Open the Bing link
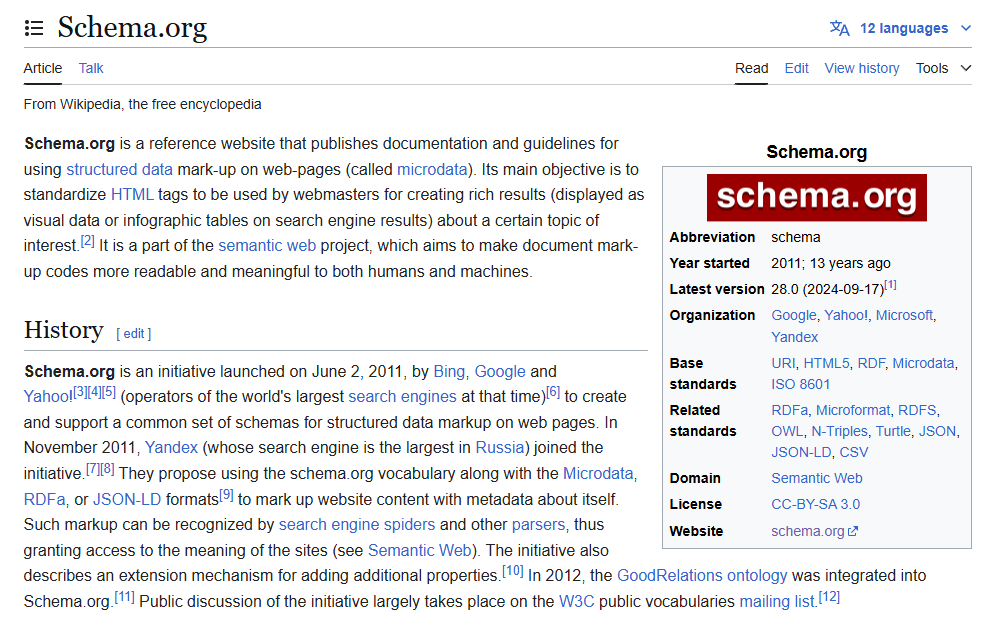994x626 pixels. (x=449, y=371)
